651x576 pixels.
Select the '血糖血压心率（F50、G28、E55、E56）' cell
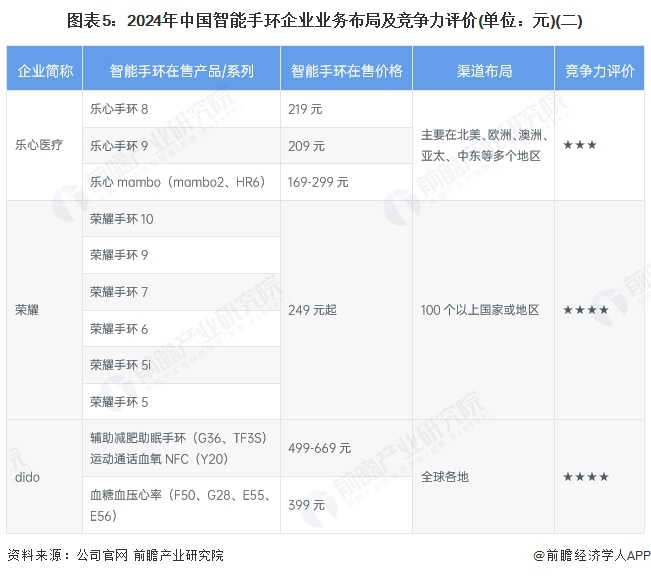[181, 505]
